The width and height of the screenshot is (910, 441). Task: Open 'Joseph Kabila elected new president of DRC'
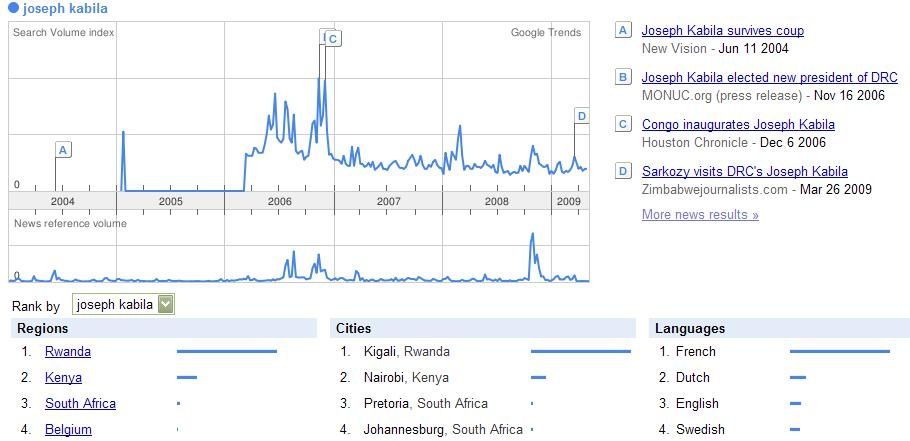point(770,78)
